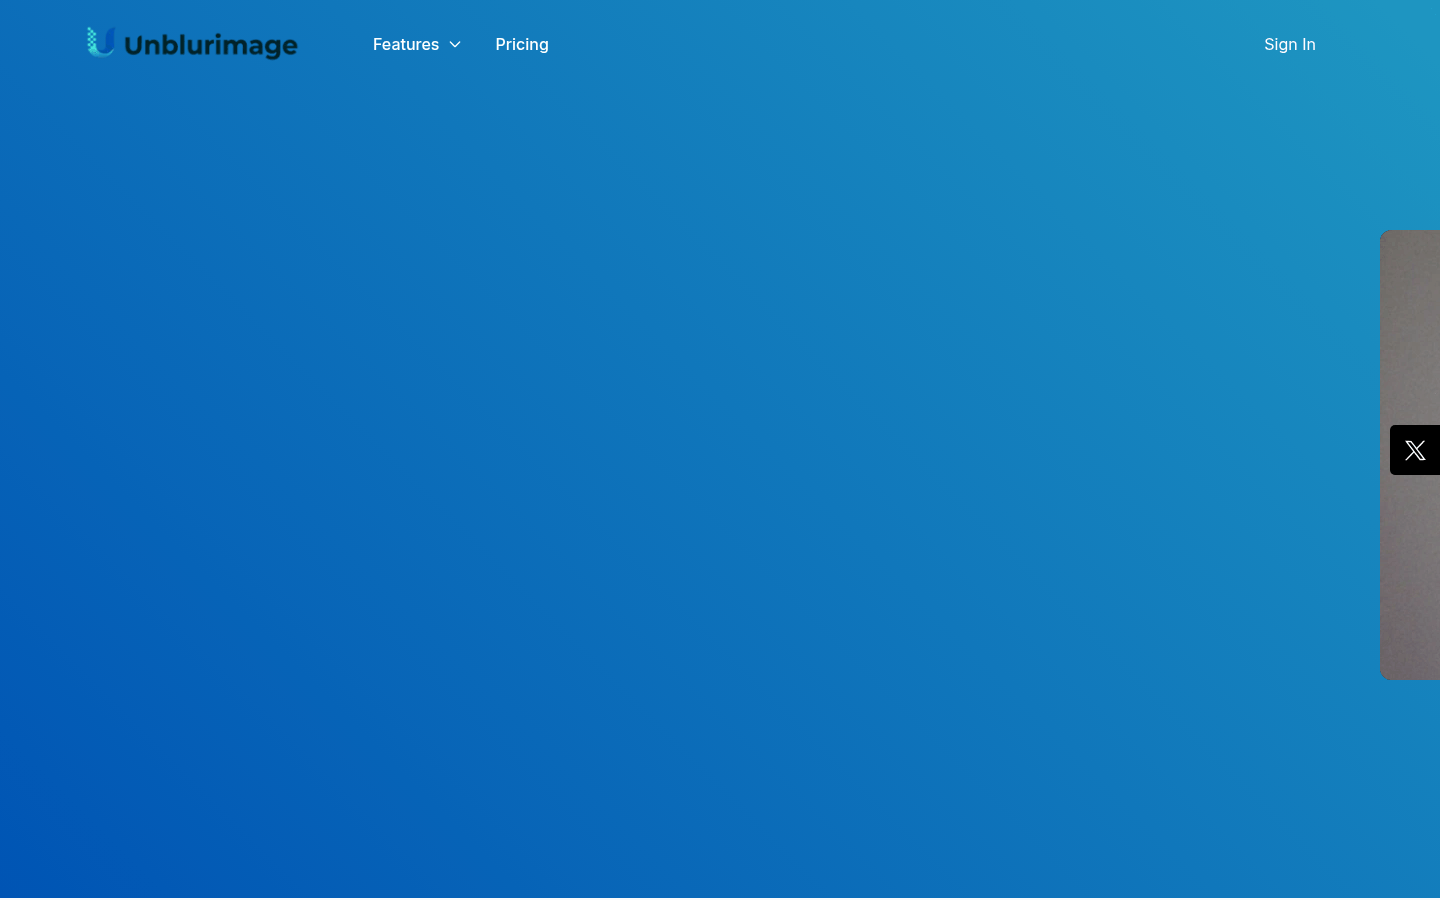Click the Unblurimage U-shaped logo icon
1440x900 pixels.
tap(101, 42)
